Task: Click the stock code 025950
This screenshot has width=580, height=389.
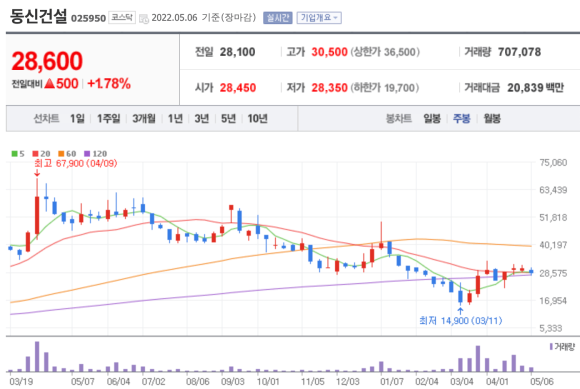Action: [x=88, y=18]
